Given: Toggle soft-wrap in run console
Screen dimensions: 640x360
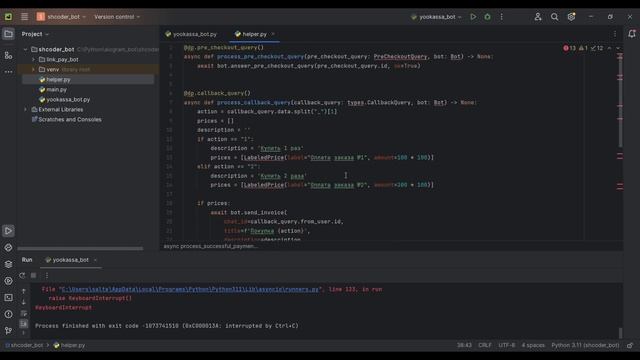Looking at the screenshot, I should pos(24,313).
